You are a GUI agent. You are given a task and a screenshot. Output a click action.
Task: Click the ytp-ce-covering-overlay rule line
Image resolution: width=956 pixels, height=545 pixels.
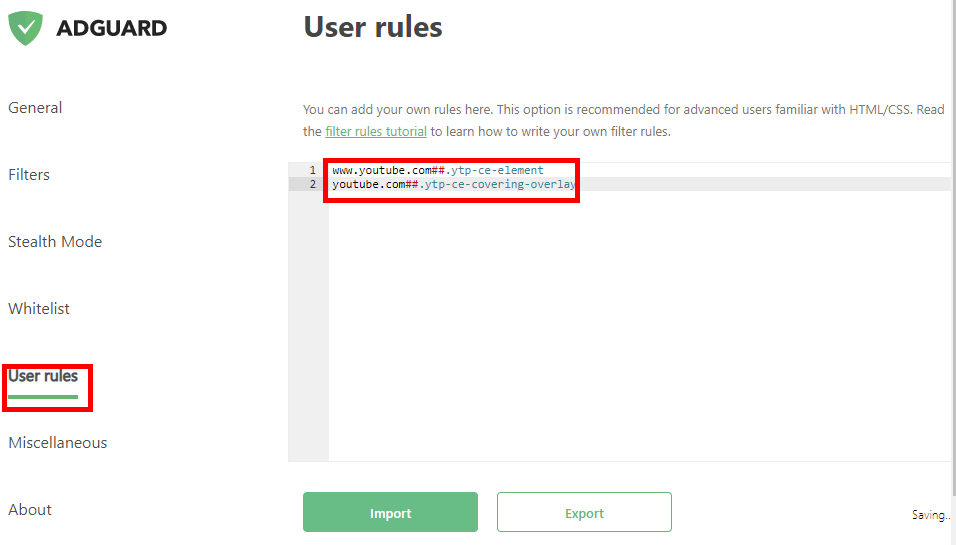click(x=454, y=184)
